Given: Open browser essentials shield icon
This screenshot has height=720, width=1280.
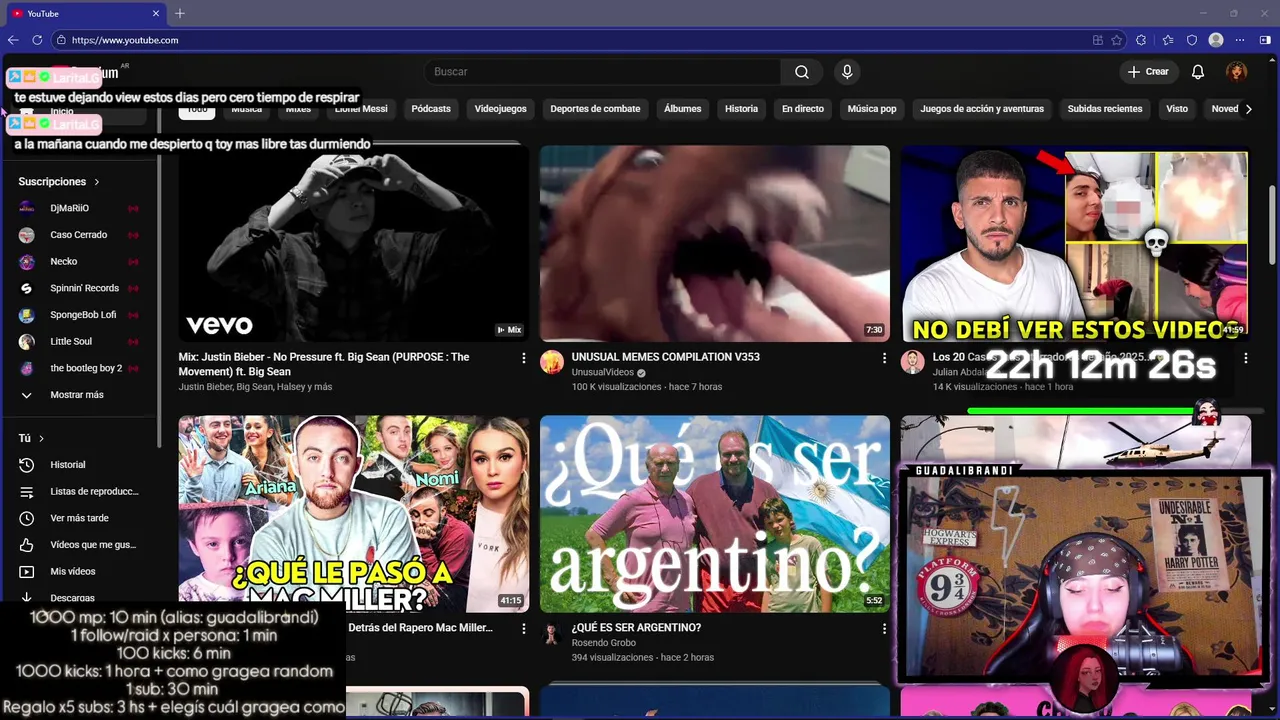Looking at the screenshot, I should [1192, 40].
